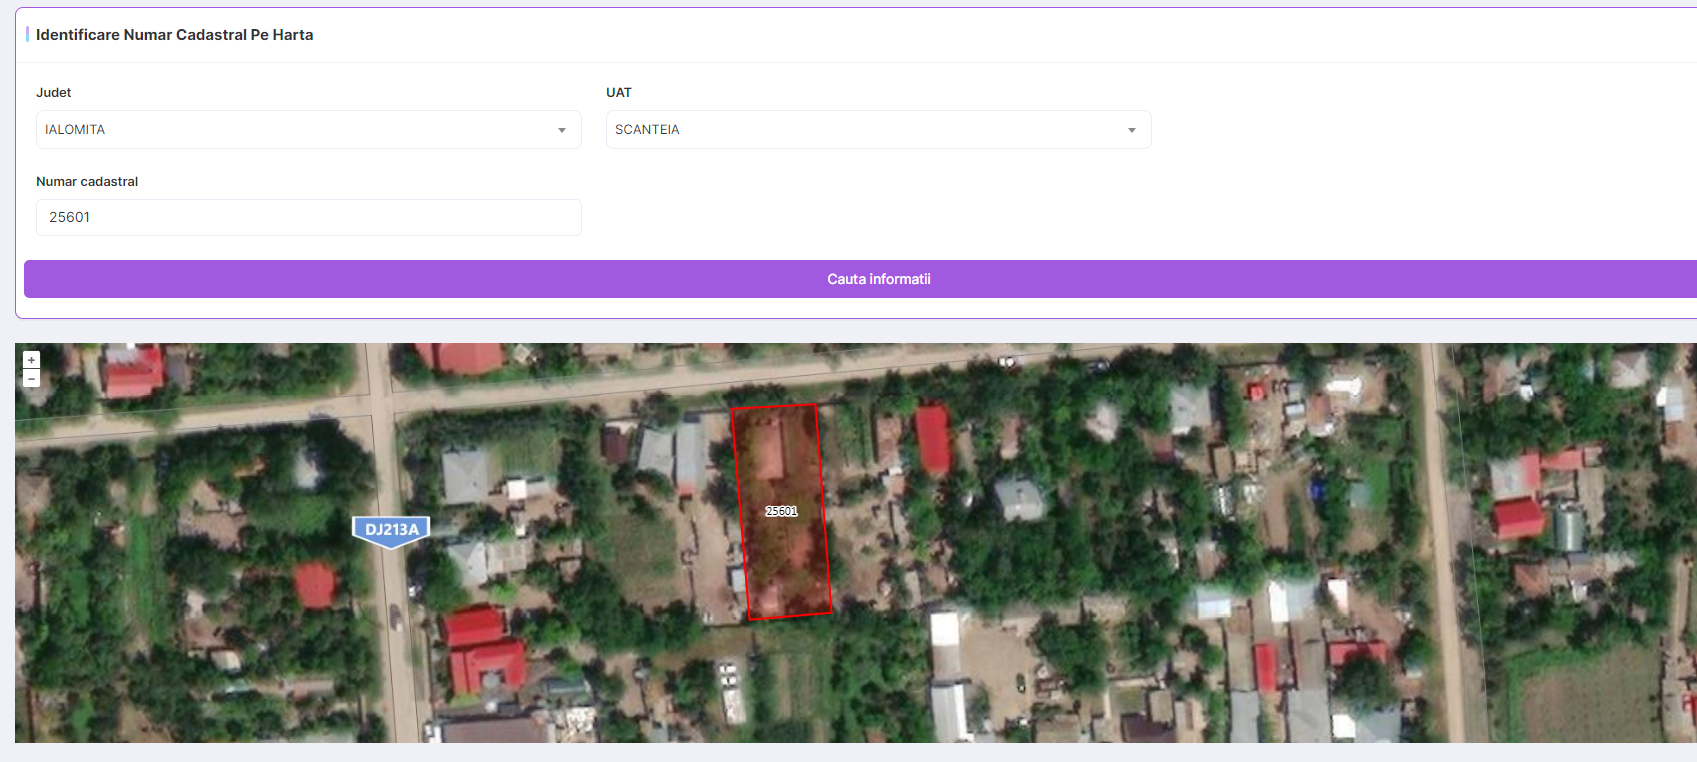Screen dimensions: 1697x762
Task: Click the Identificare Numar Cadastral Pe Harta heading
Action: point(174,35)
